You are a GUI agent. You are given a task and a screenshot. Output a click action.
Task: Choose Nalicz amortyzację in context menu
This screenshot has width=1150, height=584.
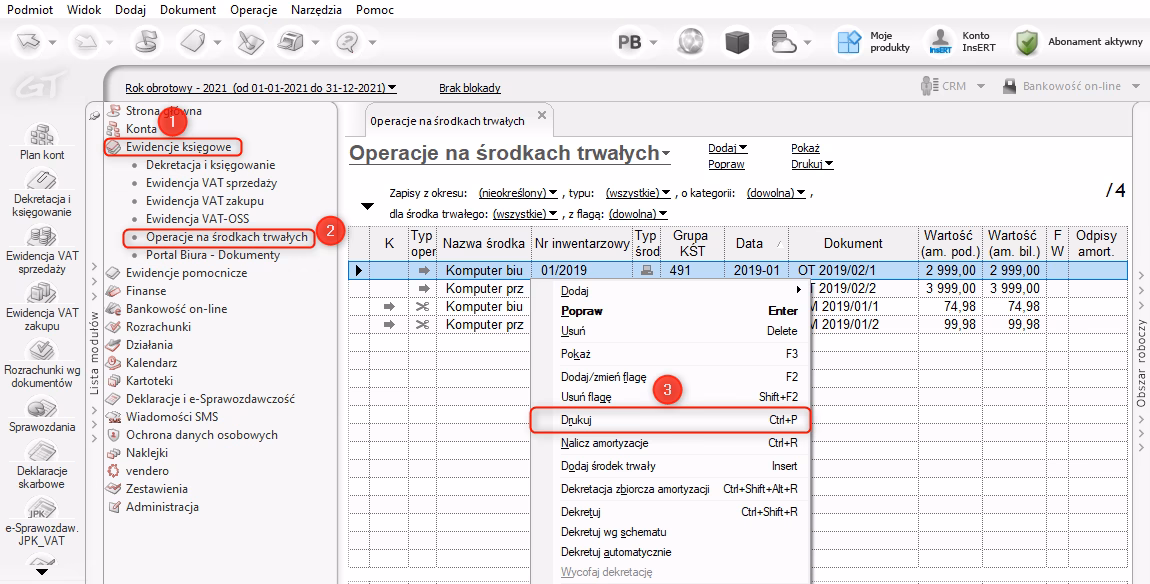pyautogui.click(x=604, y=443)
